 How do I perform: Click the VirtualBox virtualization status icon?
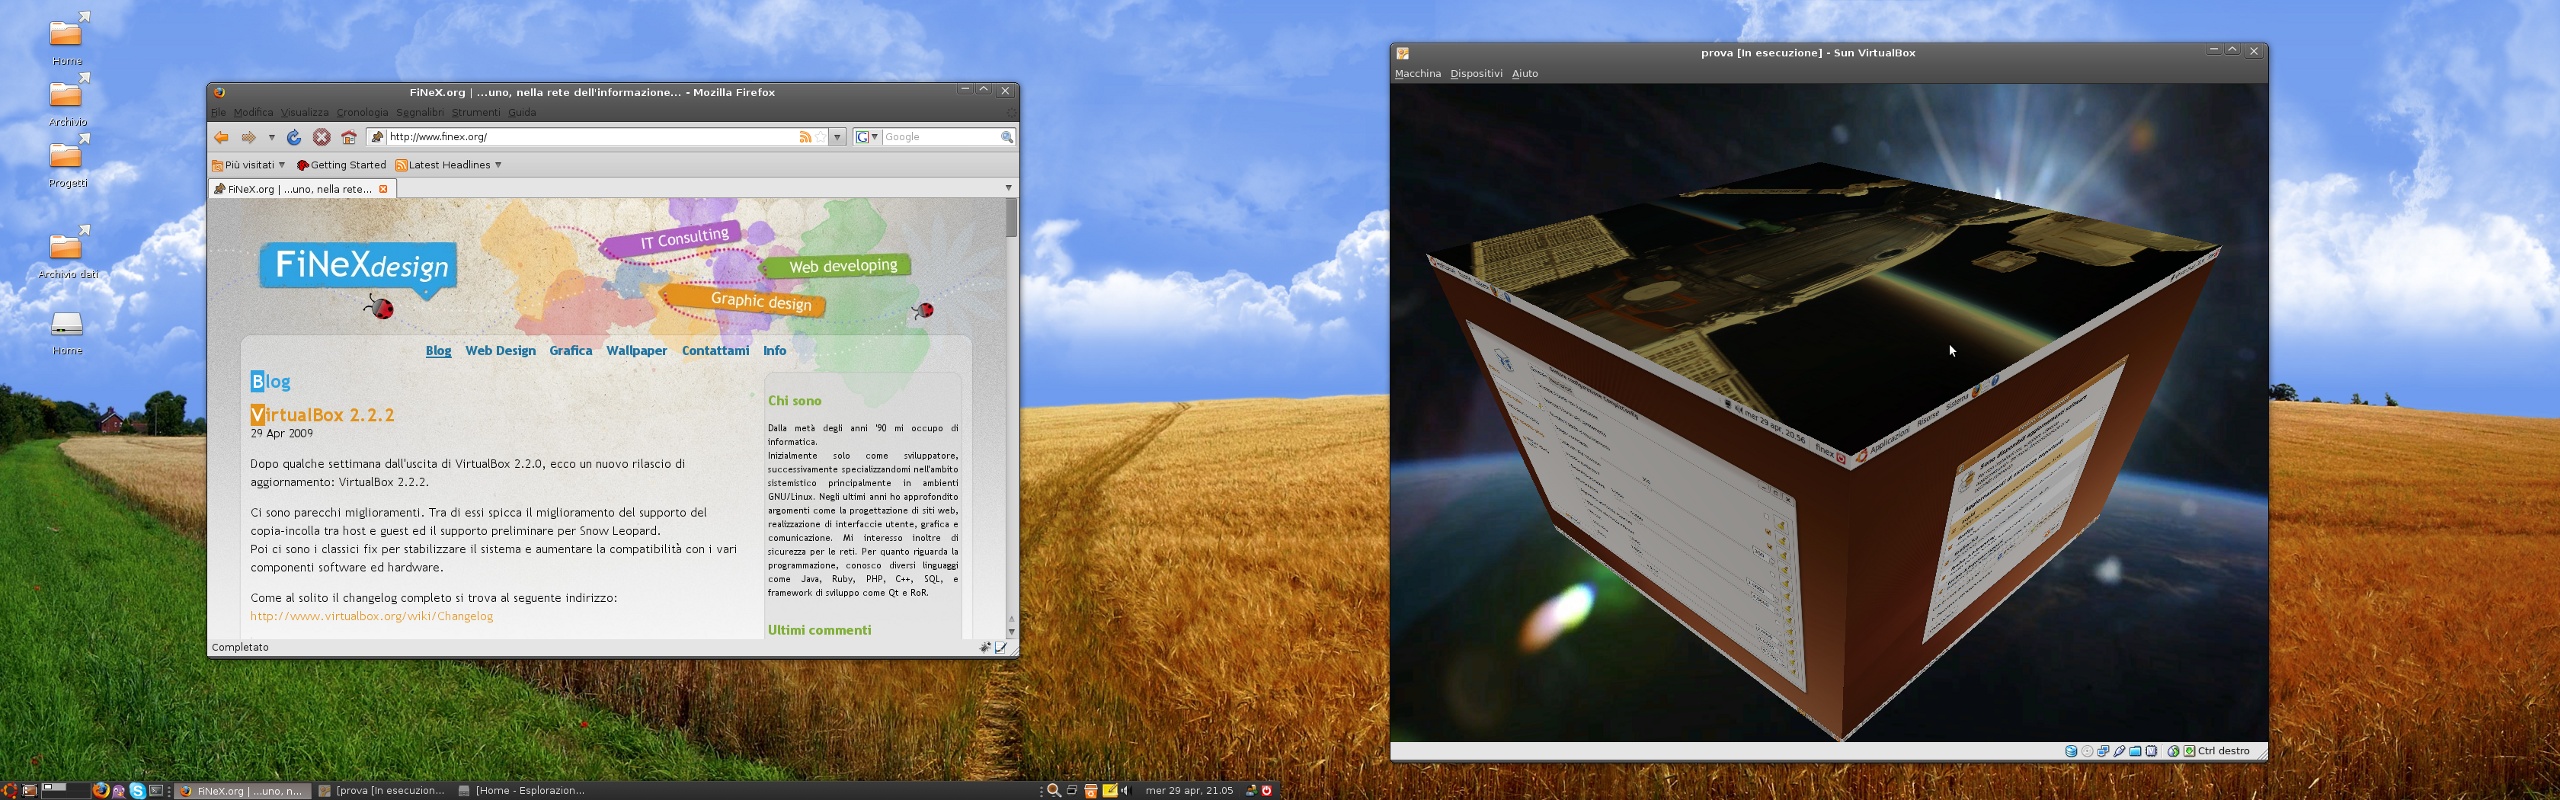point(2151,751)
